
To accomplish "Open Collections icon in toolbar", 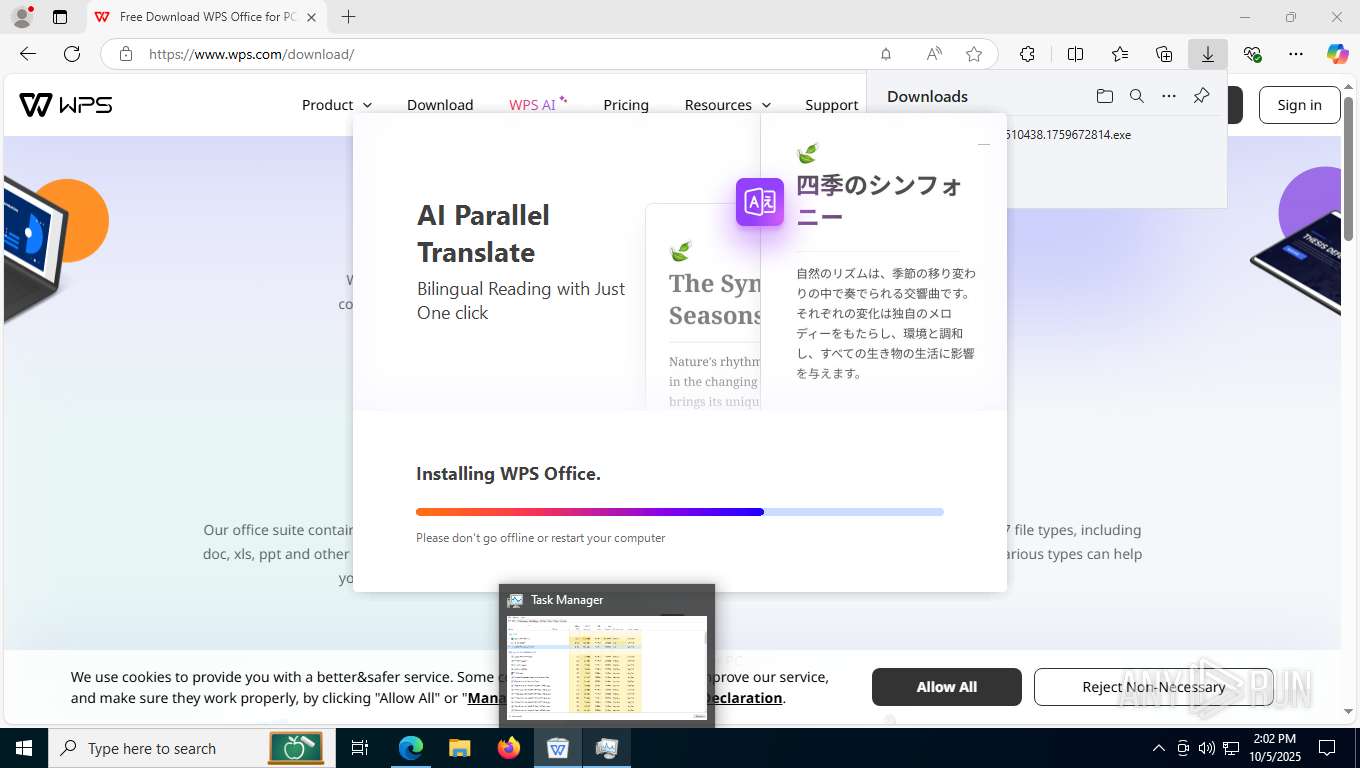I will (x=1164, y=54).
